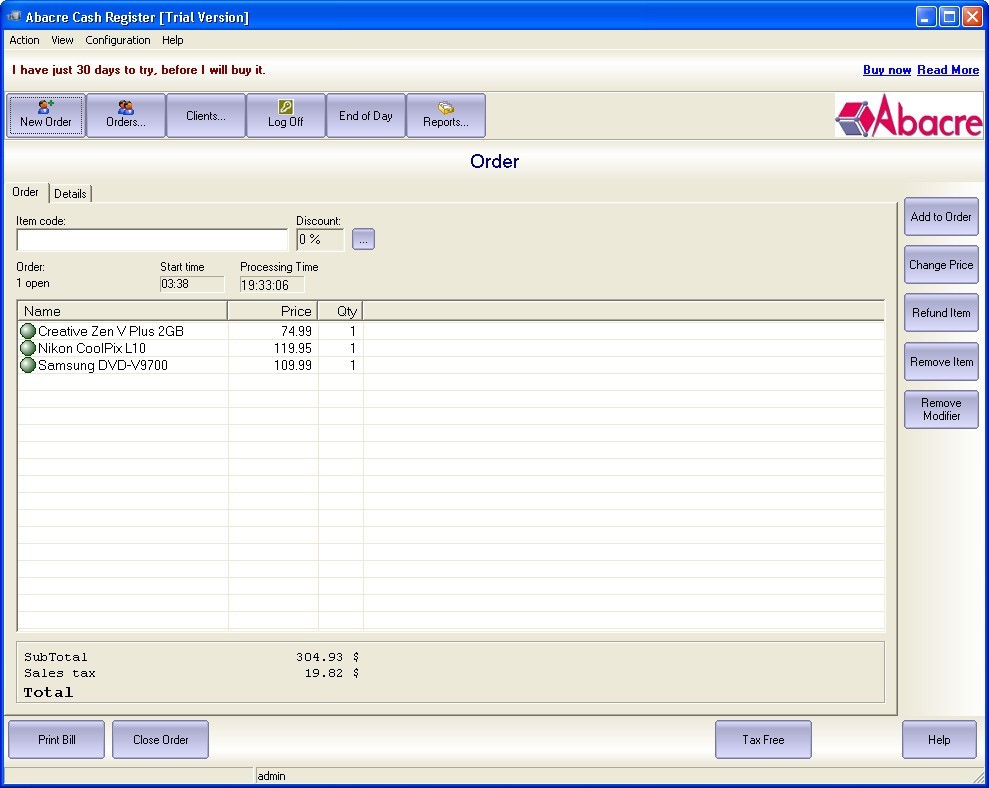Follow the Buy now link
The image size is (989, 788).
pyautogui.click(x=886, y=70)
